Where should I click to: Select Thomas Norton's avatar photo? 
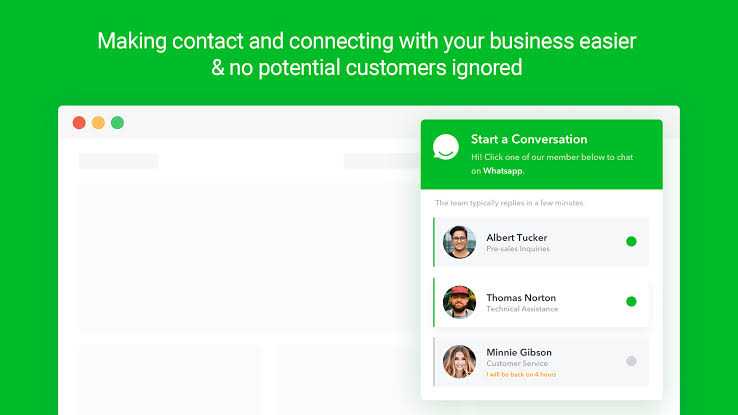(x=459, y=302)
